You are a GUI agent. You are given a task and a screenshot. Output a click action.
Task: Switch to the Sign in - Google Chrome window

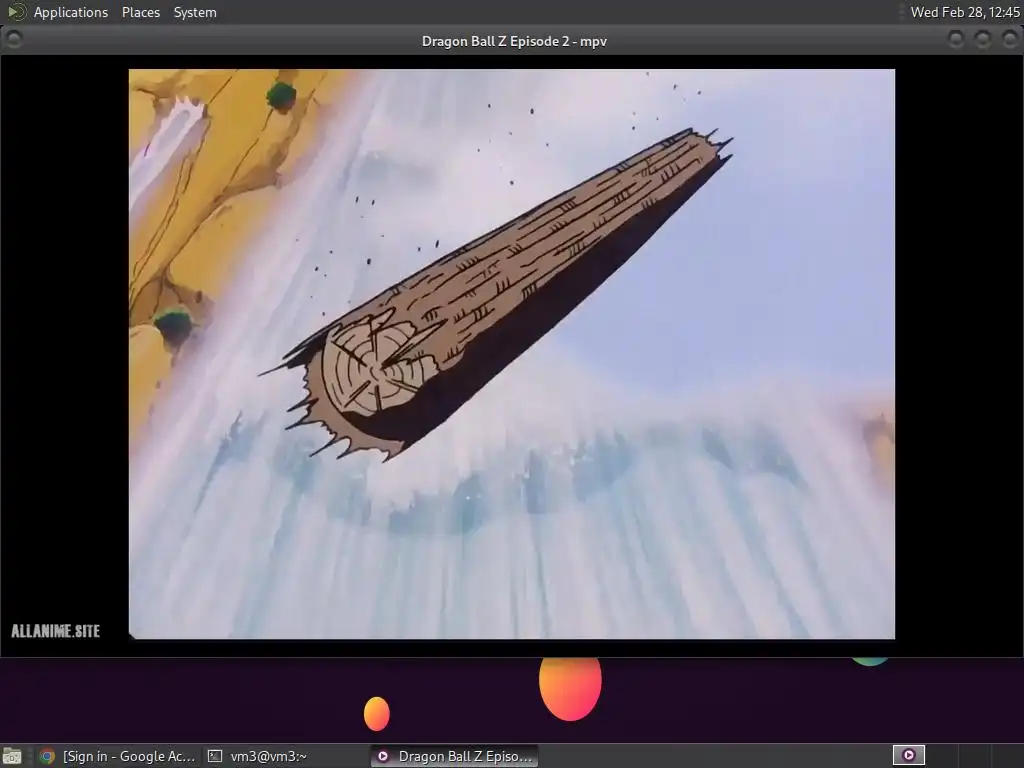tap(118, 756)
